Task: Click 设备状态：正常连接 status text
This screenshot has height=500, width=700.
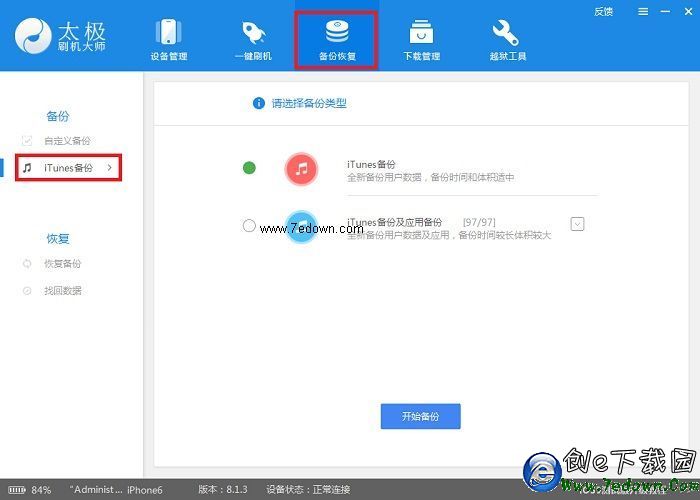Action: 308,490
